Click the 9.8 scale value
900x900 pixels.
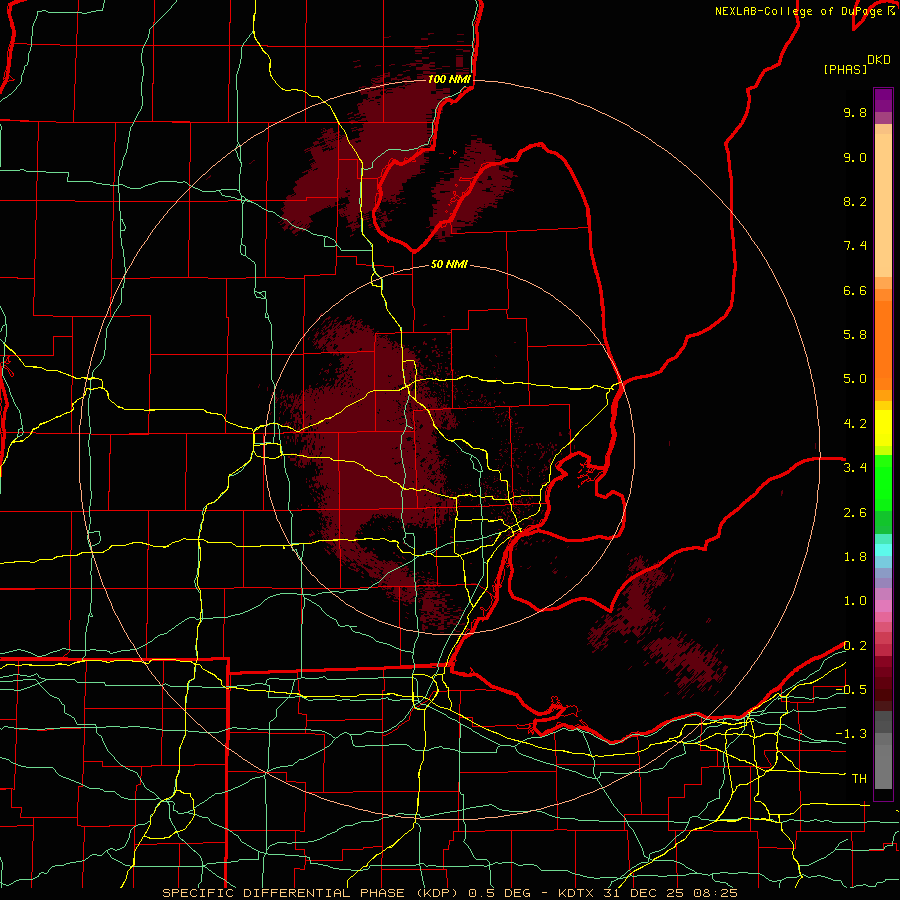tap(855, 112)
